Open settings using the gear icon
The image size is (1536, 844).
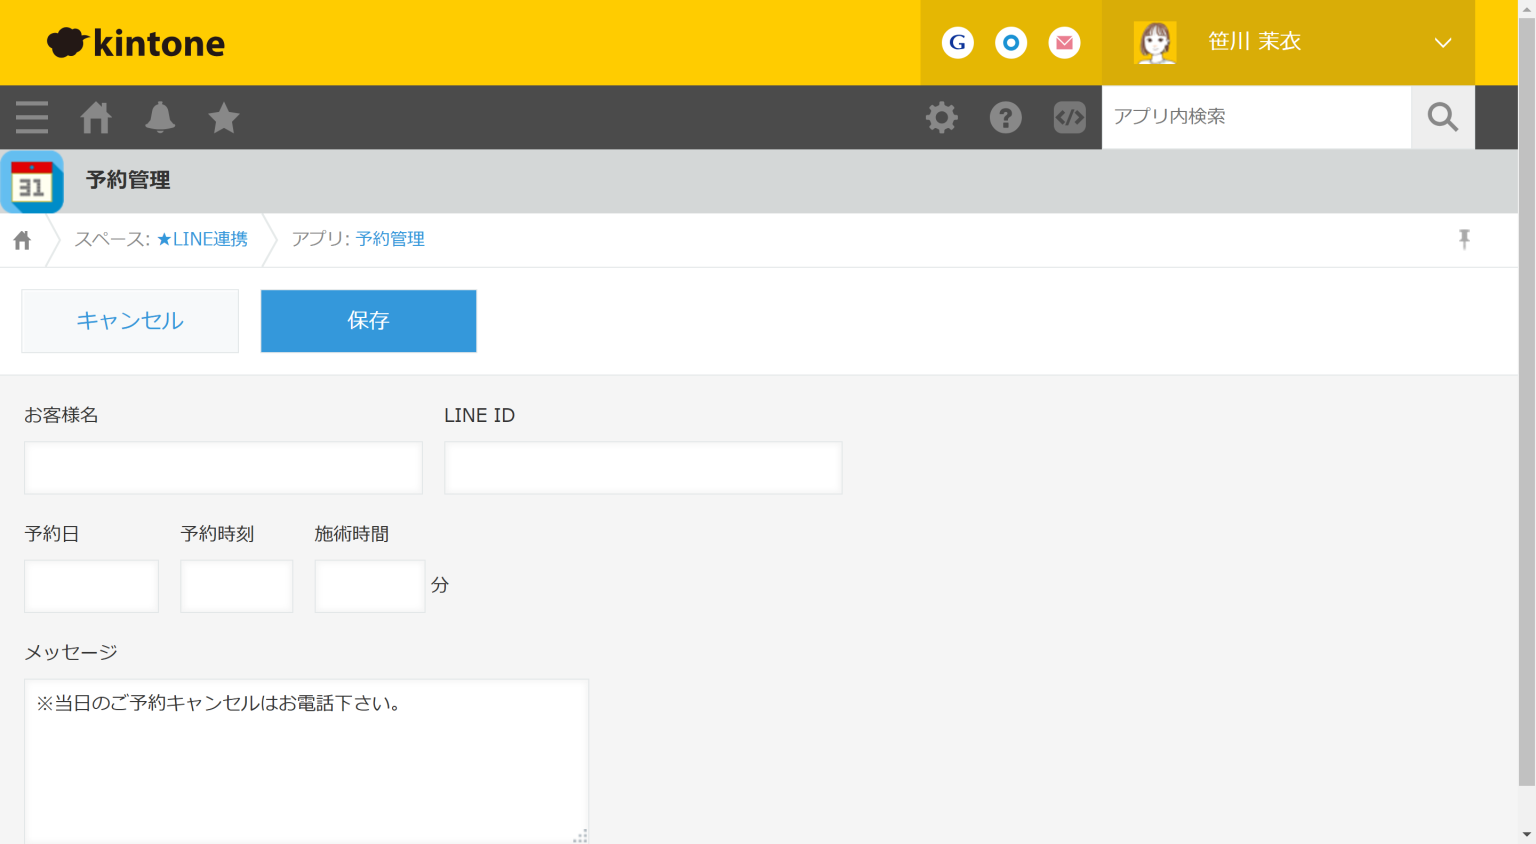click(941, 117)
